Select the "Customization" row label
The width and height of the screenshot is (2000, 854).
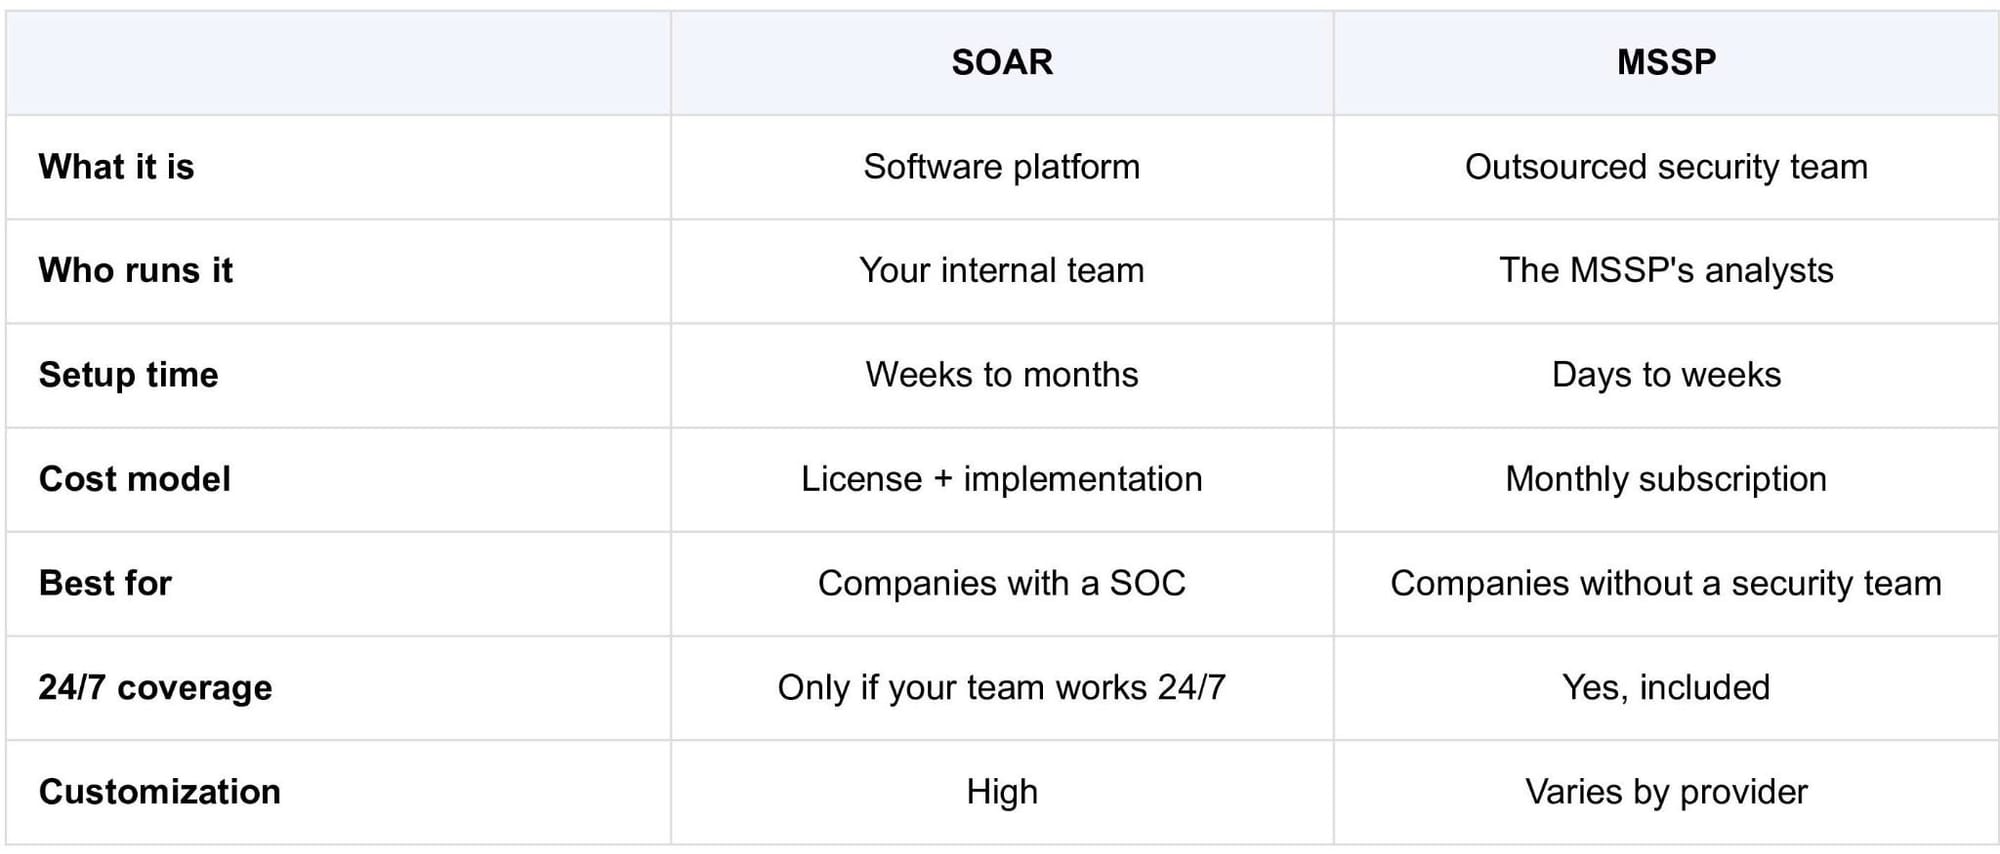(160, 792)
